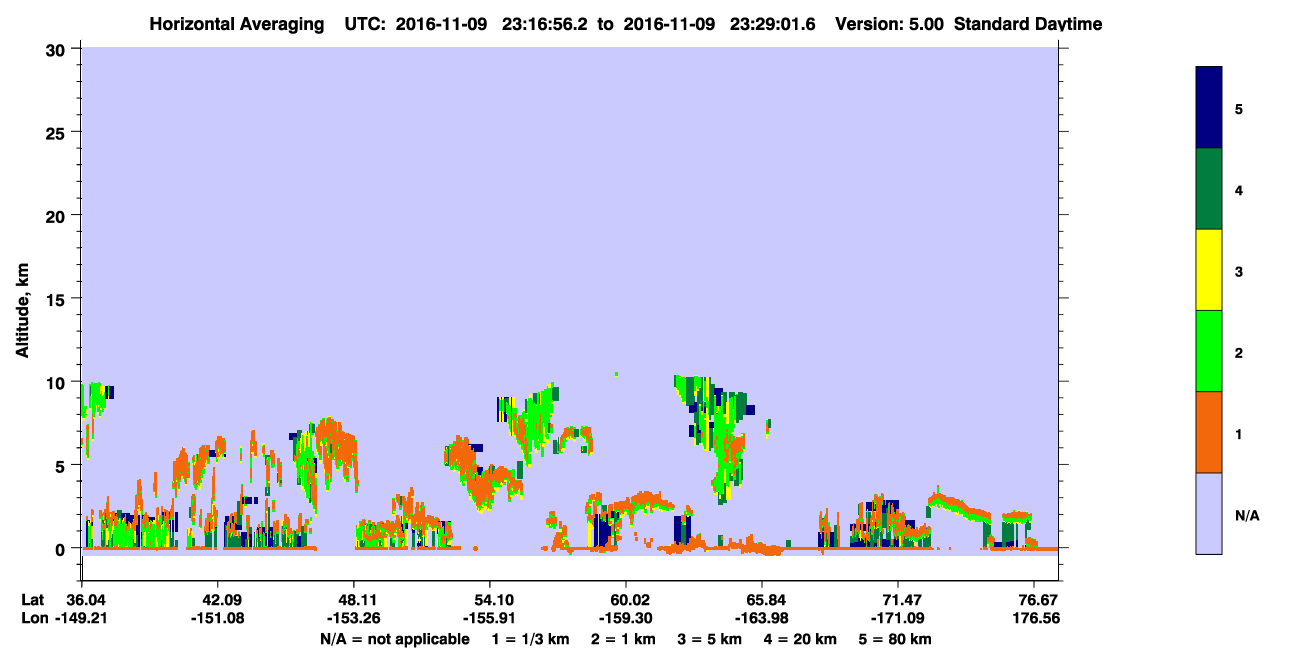
Task: Click the longitude value '-149.21'
Action: (82, 618)
